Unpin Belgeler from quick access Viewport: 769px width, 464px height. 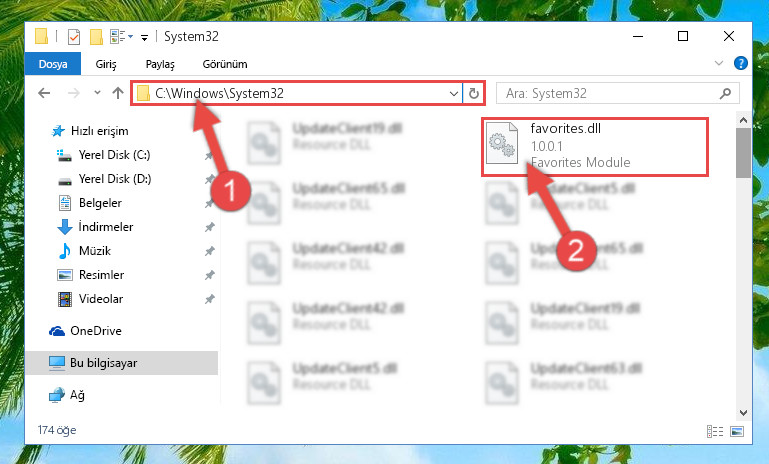[209, 203]
